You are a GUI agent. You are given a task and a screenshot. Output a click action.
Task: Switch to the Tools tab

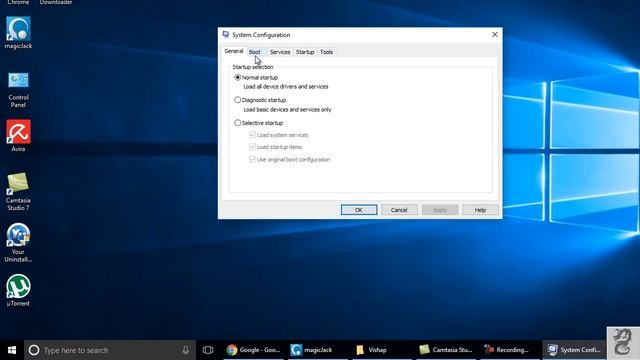(327, 52)
